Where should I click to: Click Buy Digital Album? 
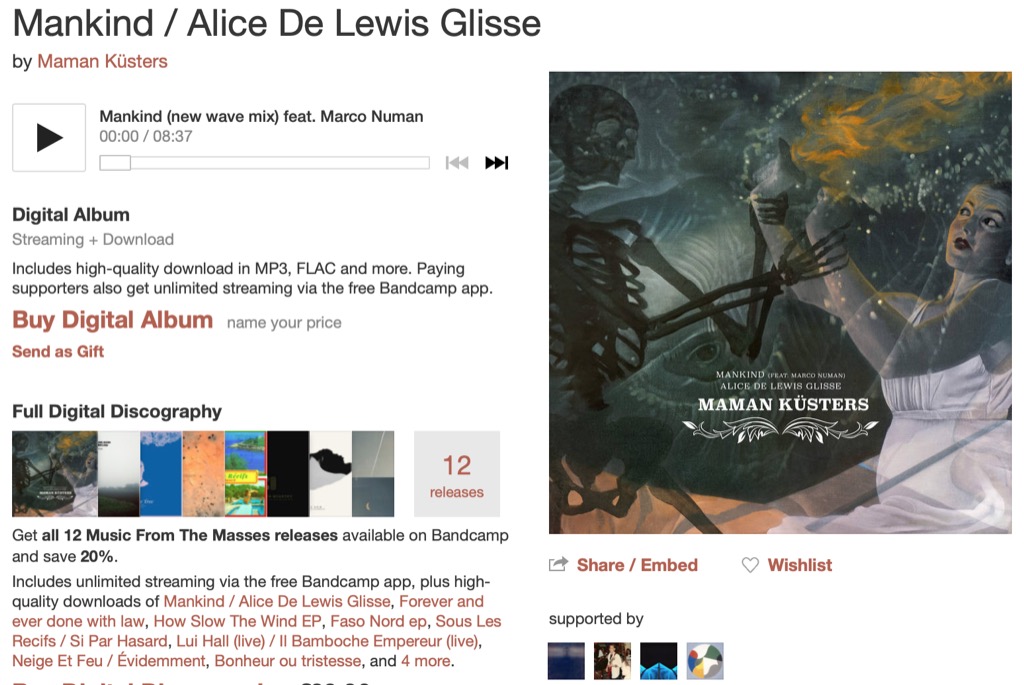click(112, 320)
